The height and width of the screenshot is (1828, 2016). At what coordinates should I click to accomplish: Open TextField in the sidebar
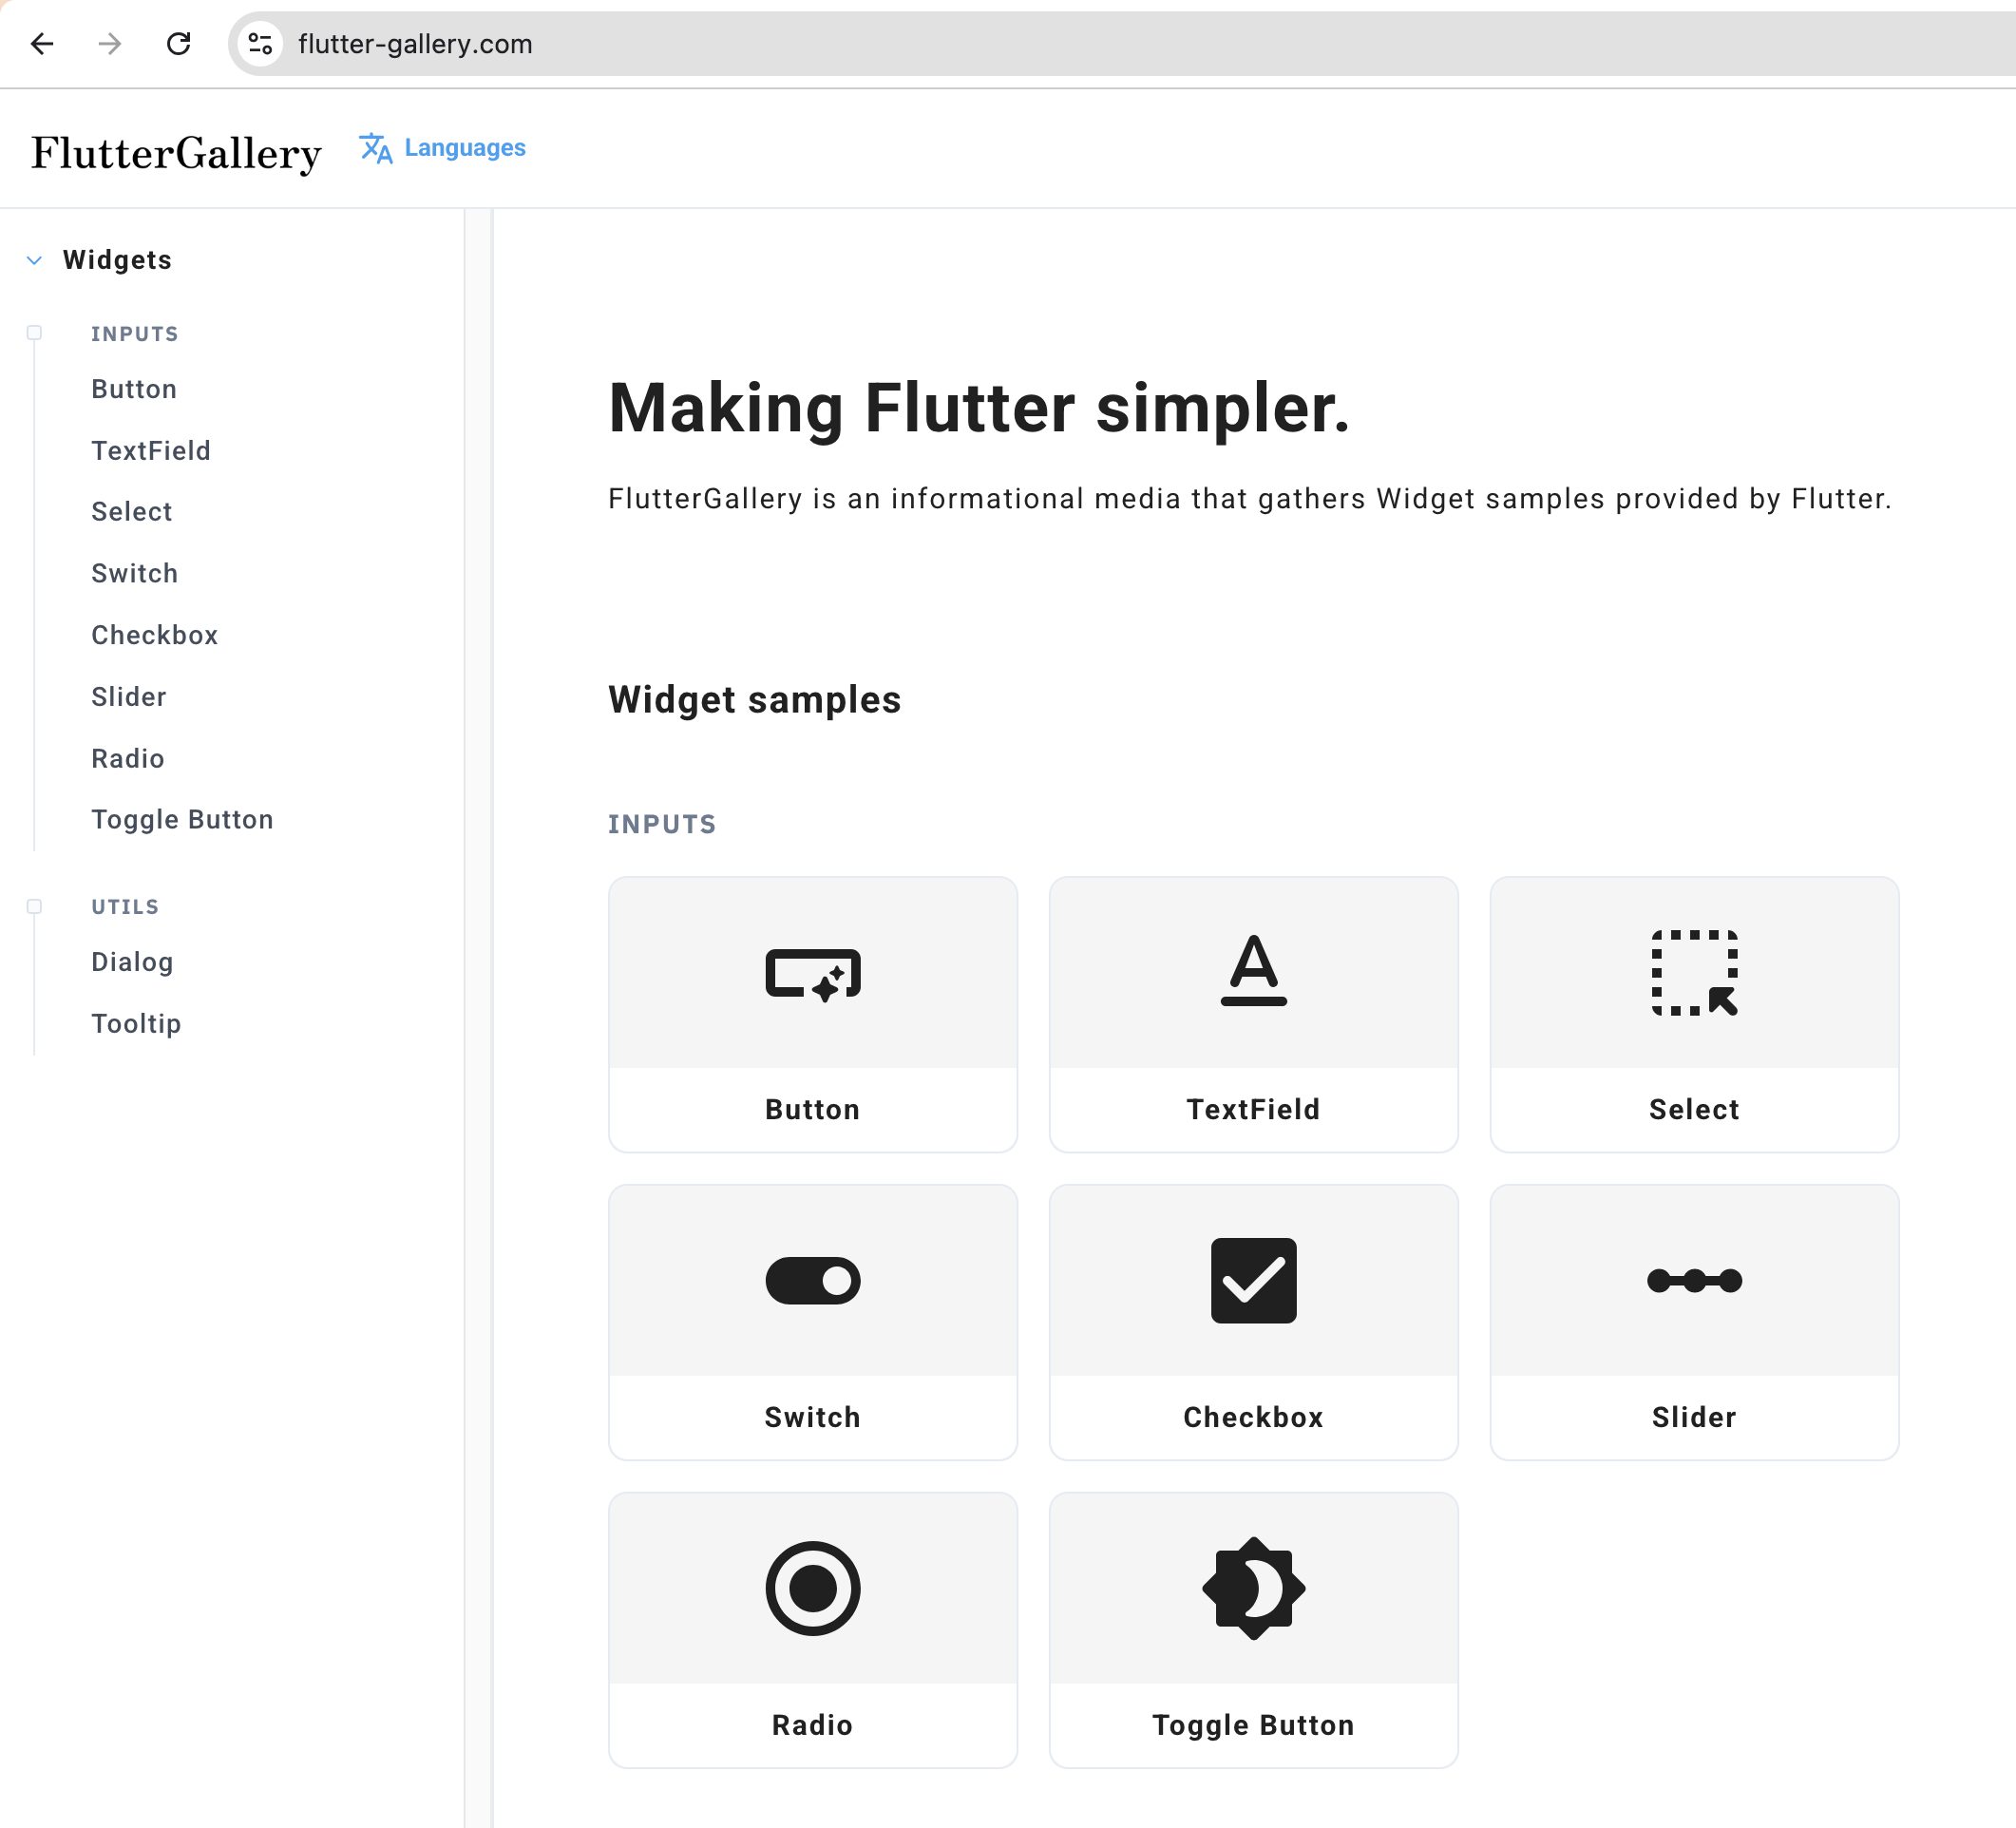pyautogui.click(x=151, y=451)
